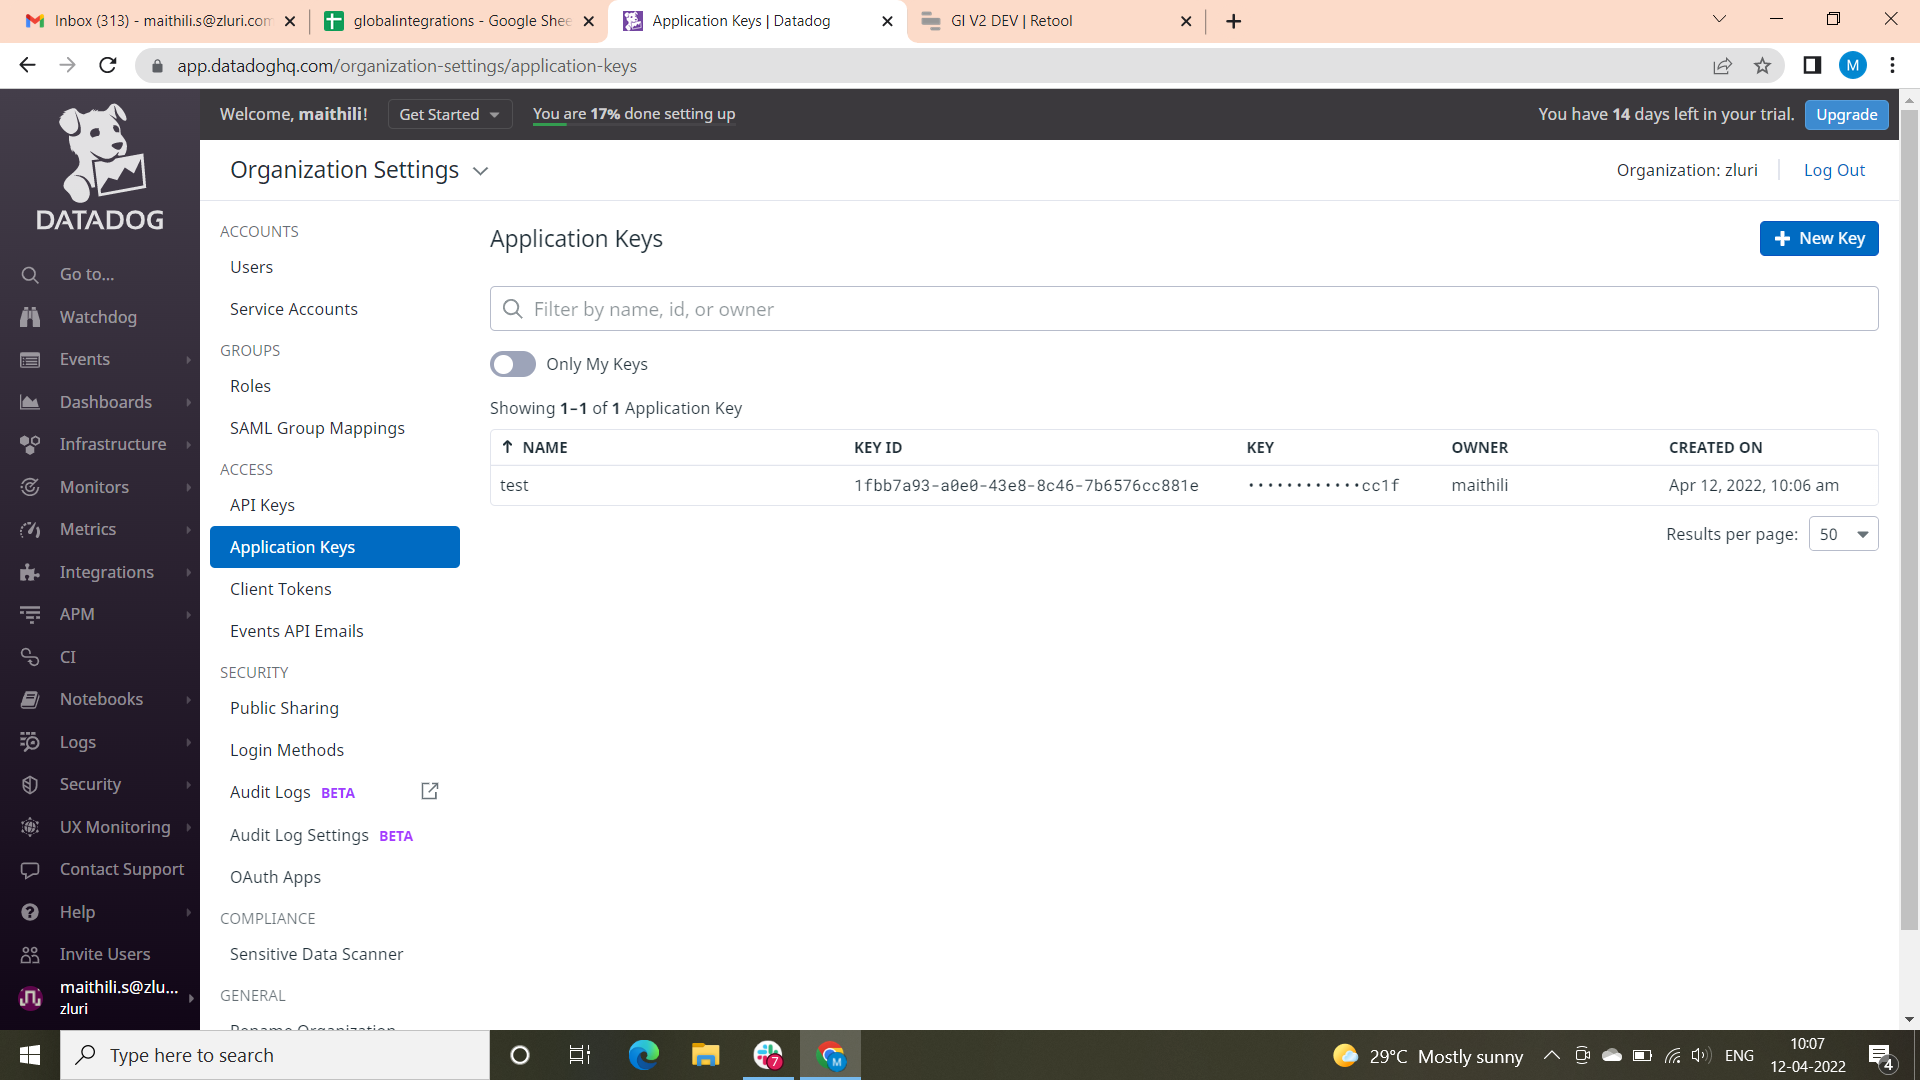Open Service Accounts settings page
The height and width of the screenshot is (1080, 1920).
coord(294,309)
